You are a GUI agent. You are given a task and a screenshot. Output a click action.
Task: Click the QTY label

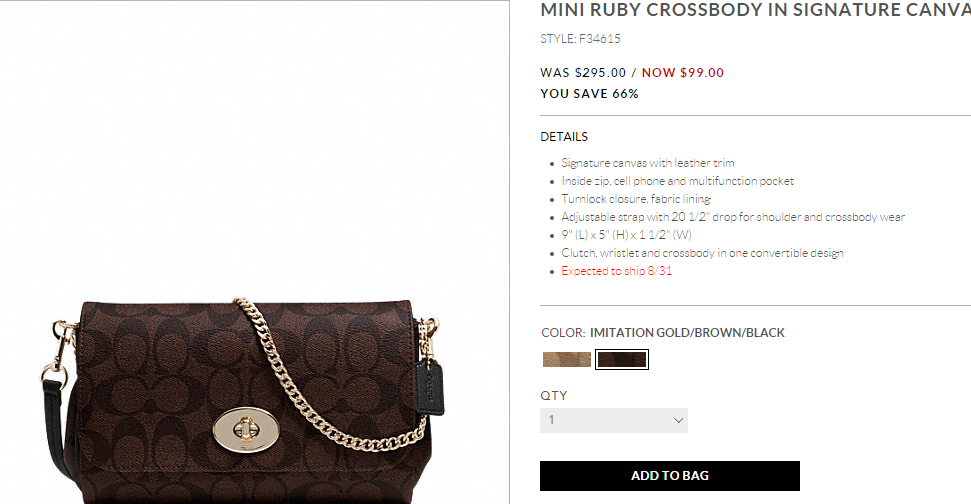554,396
